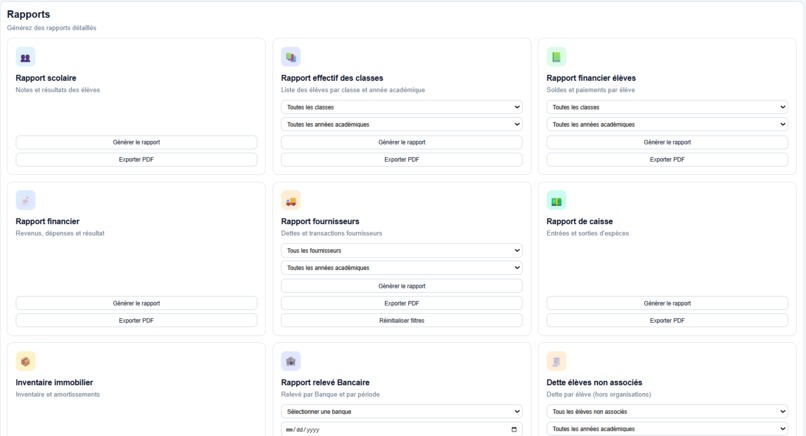
Task: Export Rapport financier as PDF
Action: click(136, 320)
